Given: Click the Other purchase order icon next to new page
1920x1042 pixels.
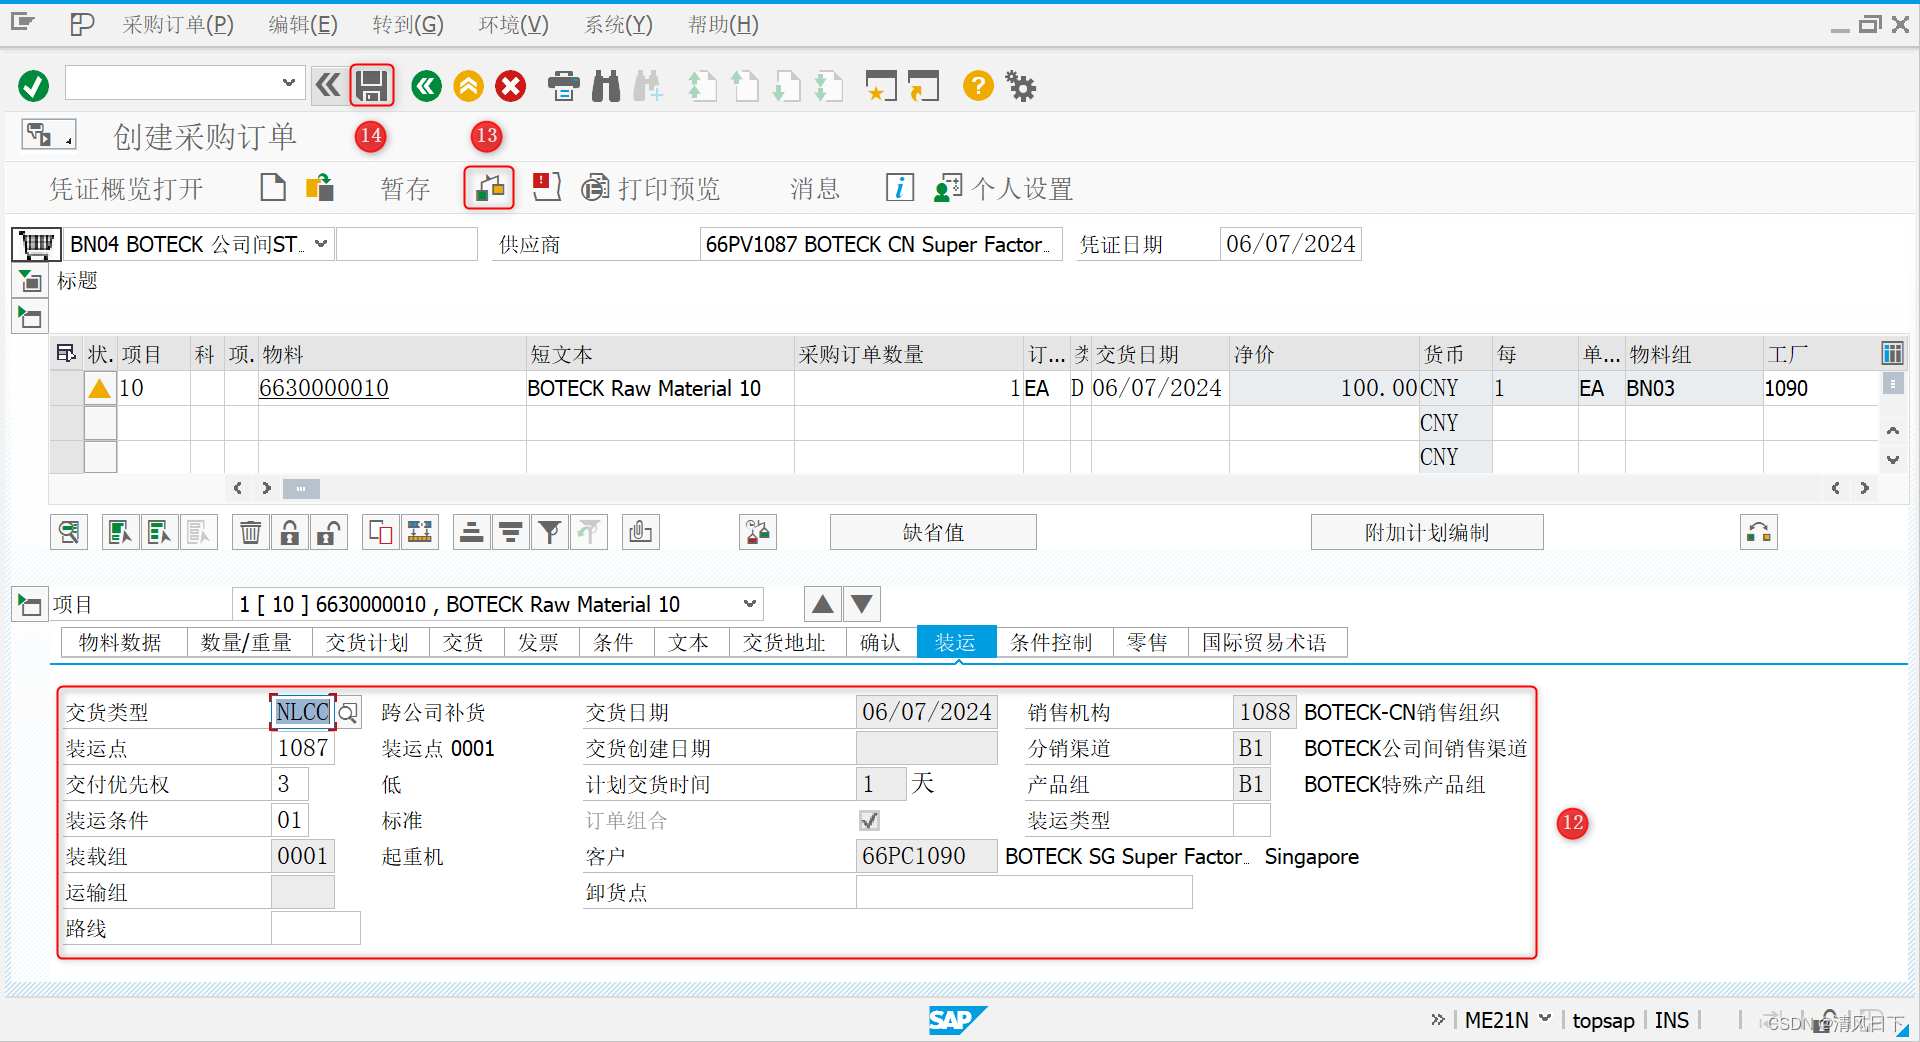Looking at the screenshot, I should tap(320, 187).
